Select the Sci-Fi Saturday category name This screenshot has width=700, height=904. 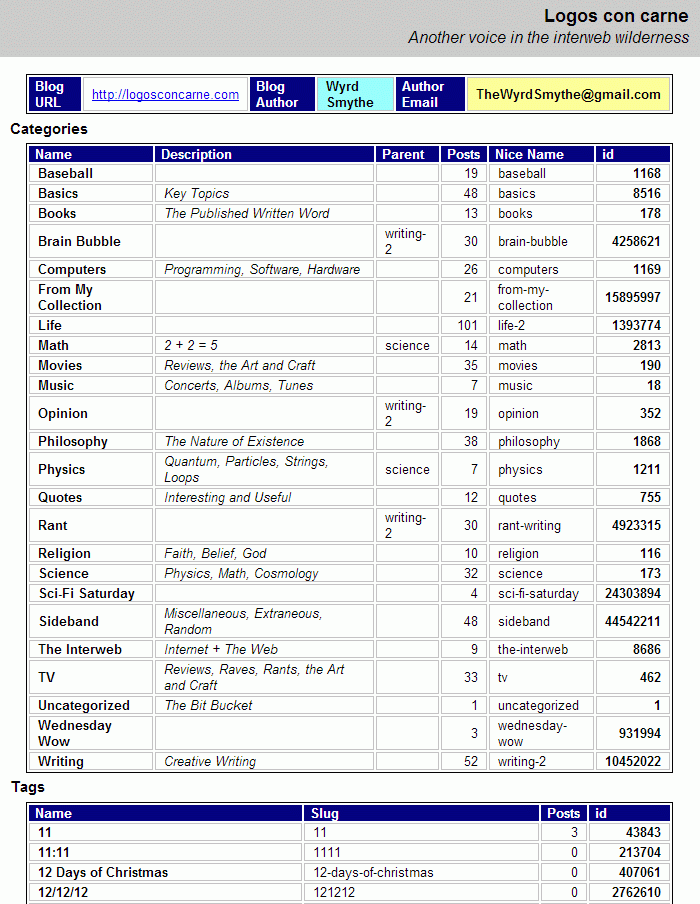86,593
